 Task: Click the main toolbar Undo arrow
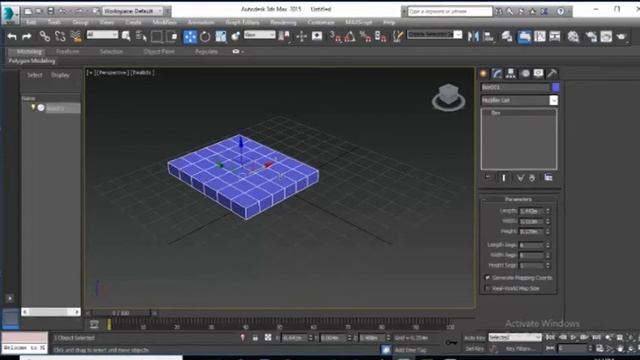point(12,37)
